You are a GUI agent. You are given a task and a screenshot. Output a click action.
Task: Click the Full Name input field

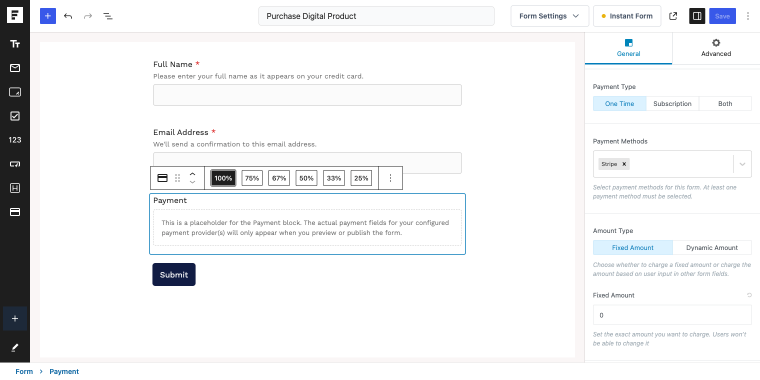click(x=307, y=95)
